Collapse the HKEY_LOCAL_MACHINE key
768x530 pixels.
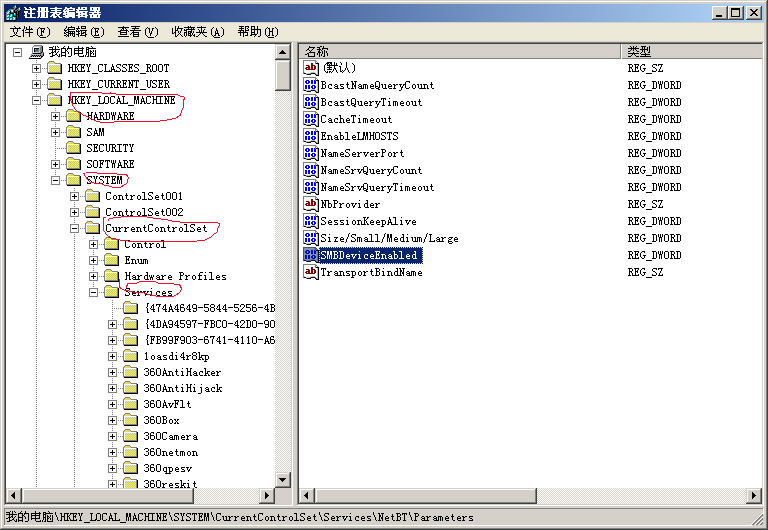click(x=36, y=100)
